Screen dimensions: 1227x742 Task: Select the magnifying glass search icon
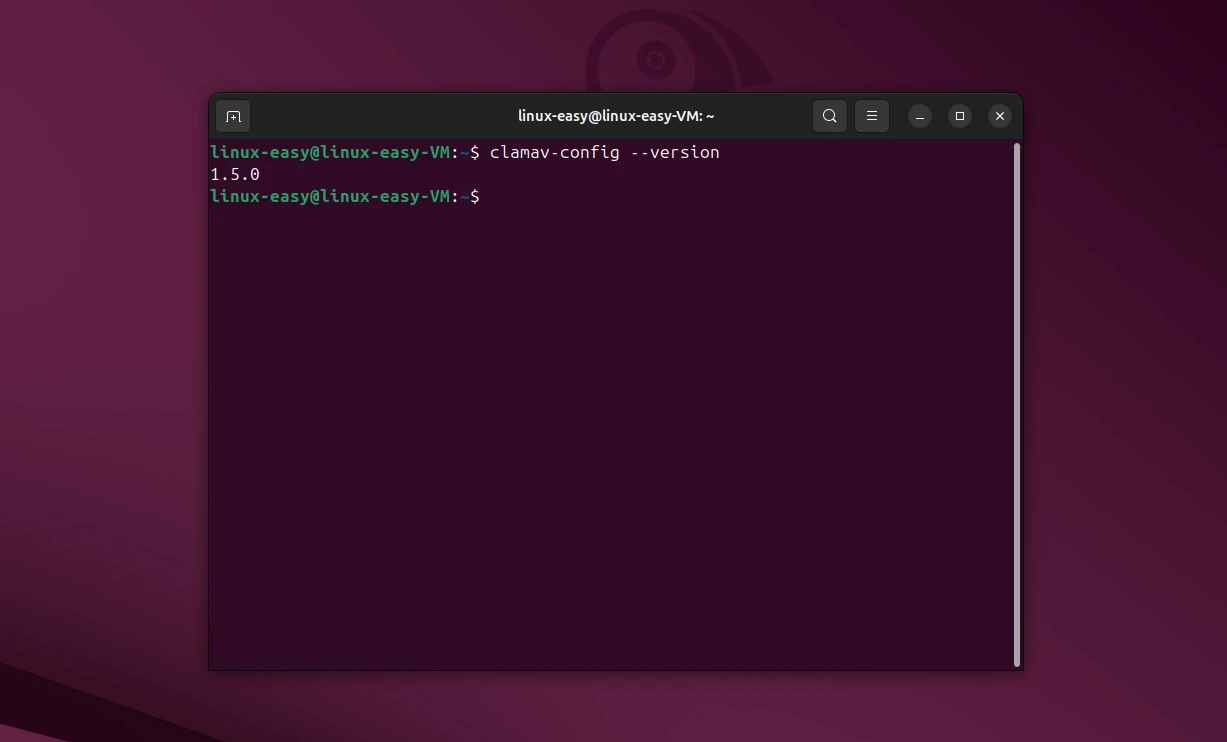click(829, 116)
